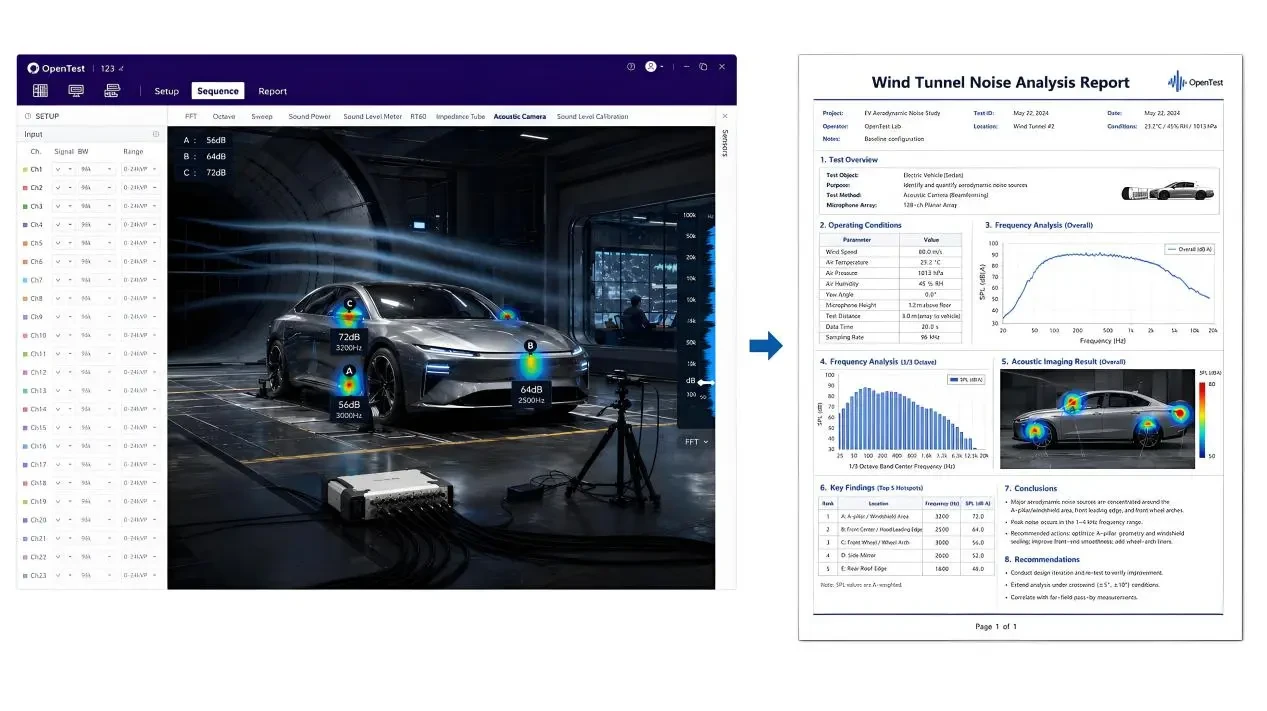The height and width of the screenshot is (711, 1267).
Task: Select the FFT analysis tab
Action: 191,117
